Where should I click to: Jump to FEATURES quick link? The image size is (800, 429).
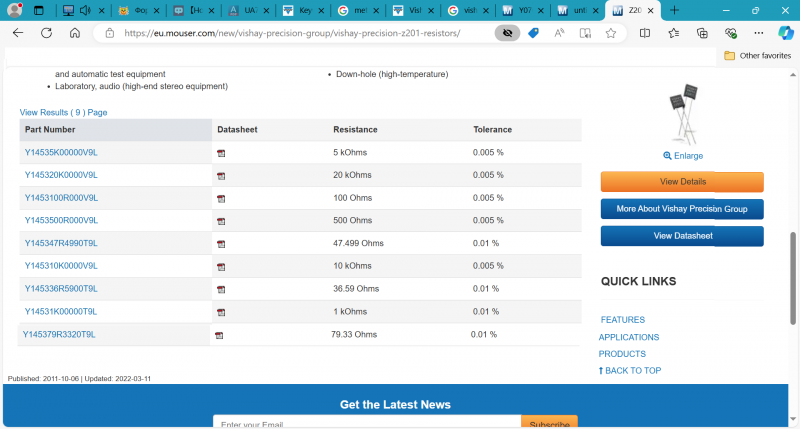click(622, 320)
